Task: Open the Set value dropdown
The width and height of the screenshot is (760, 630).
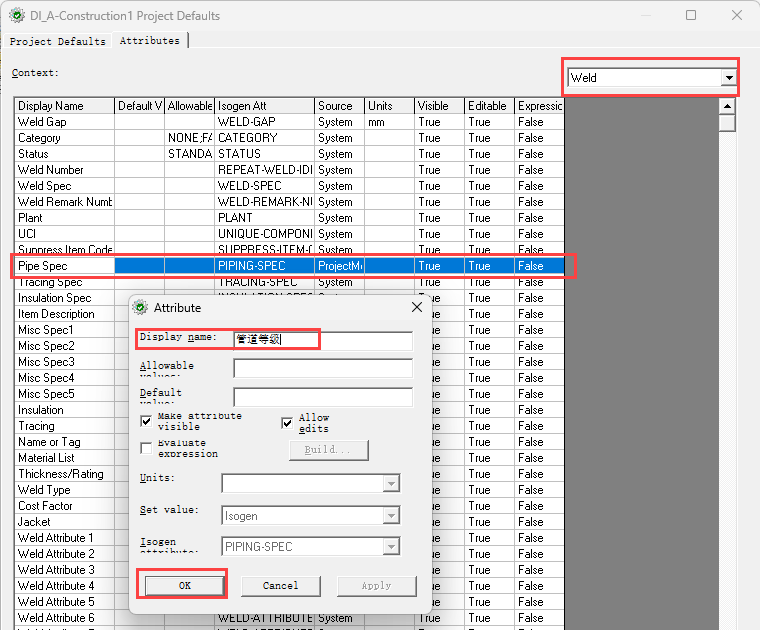Action: (x=391, y=516)
